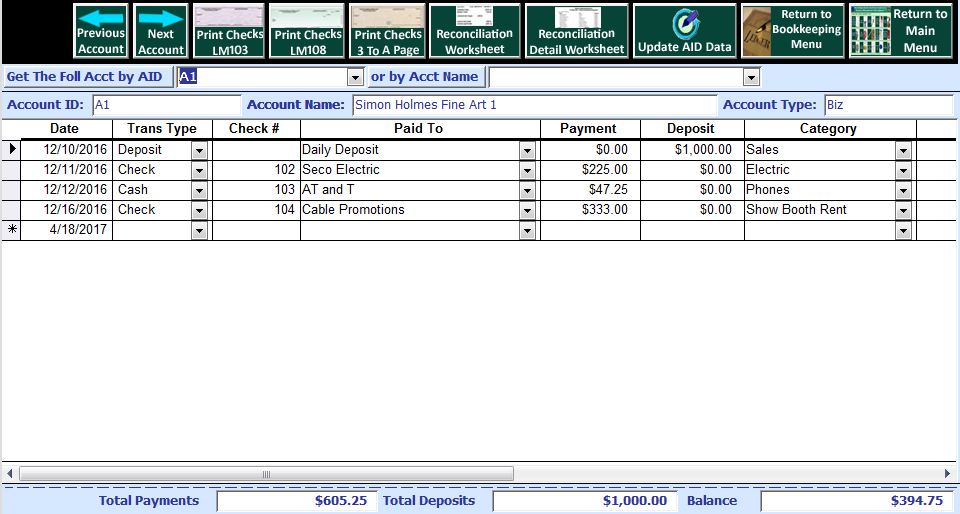Return to Bookkeeping Menu
Screen dimensions: 960x514
tap(793, 31)
